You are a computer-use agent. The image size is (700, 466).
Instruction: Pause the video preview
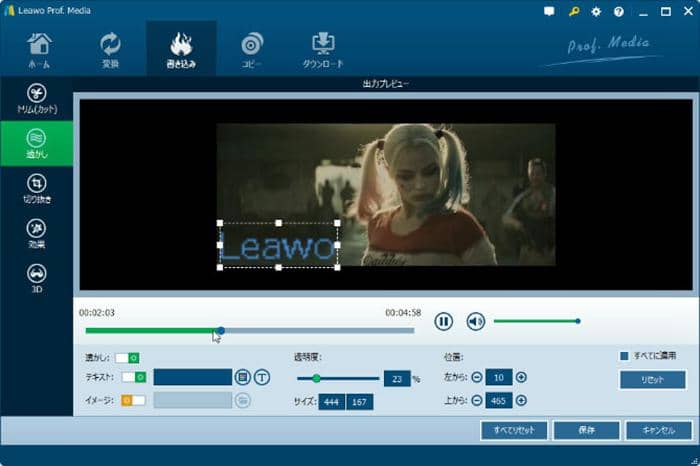tap(444, 321)
